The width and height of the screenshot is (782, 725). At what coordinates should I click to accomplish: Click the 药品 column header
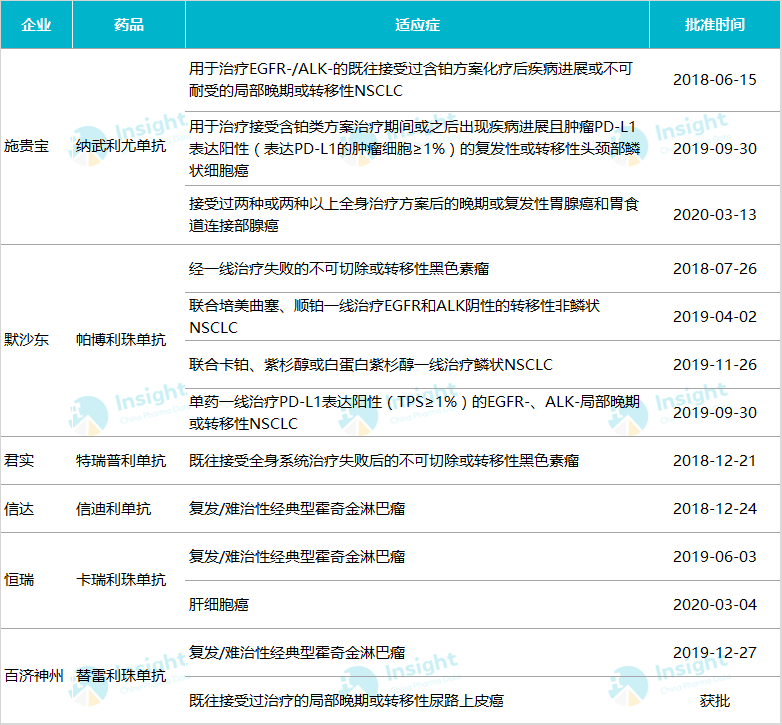tap(129, 24)
